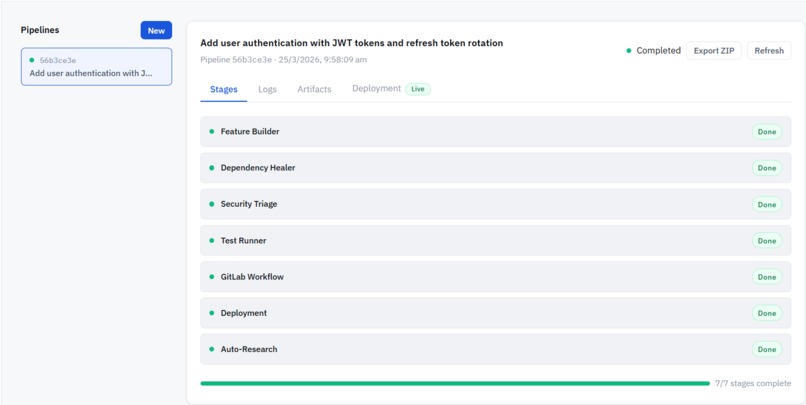
Task: Expand the Dependency Healer stage row
Action: pos(496,168)
